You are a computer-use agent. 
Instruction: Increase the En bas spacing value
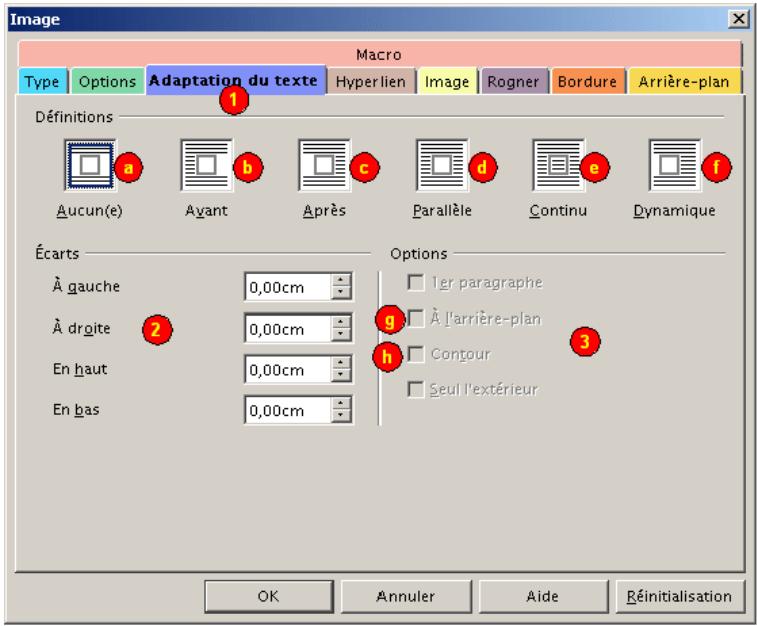click(341, 403)
